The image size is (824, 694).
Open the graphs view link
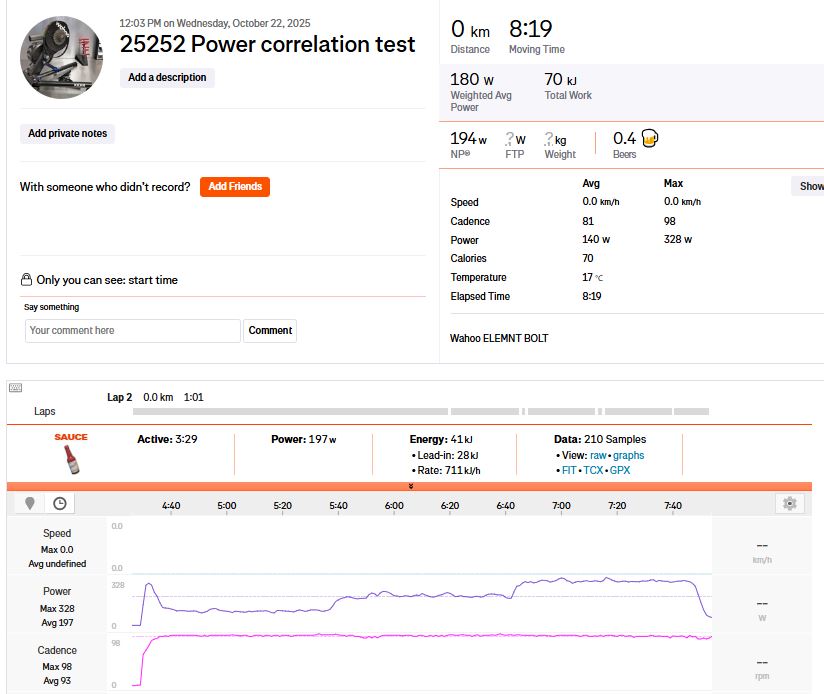tap(629, 455)
